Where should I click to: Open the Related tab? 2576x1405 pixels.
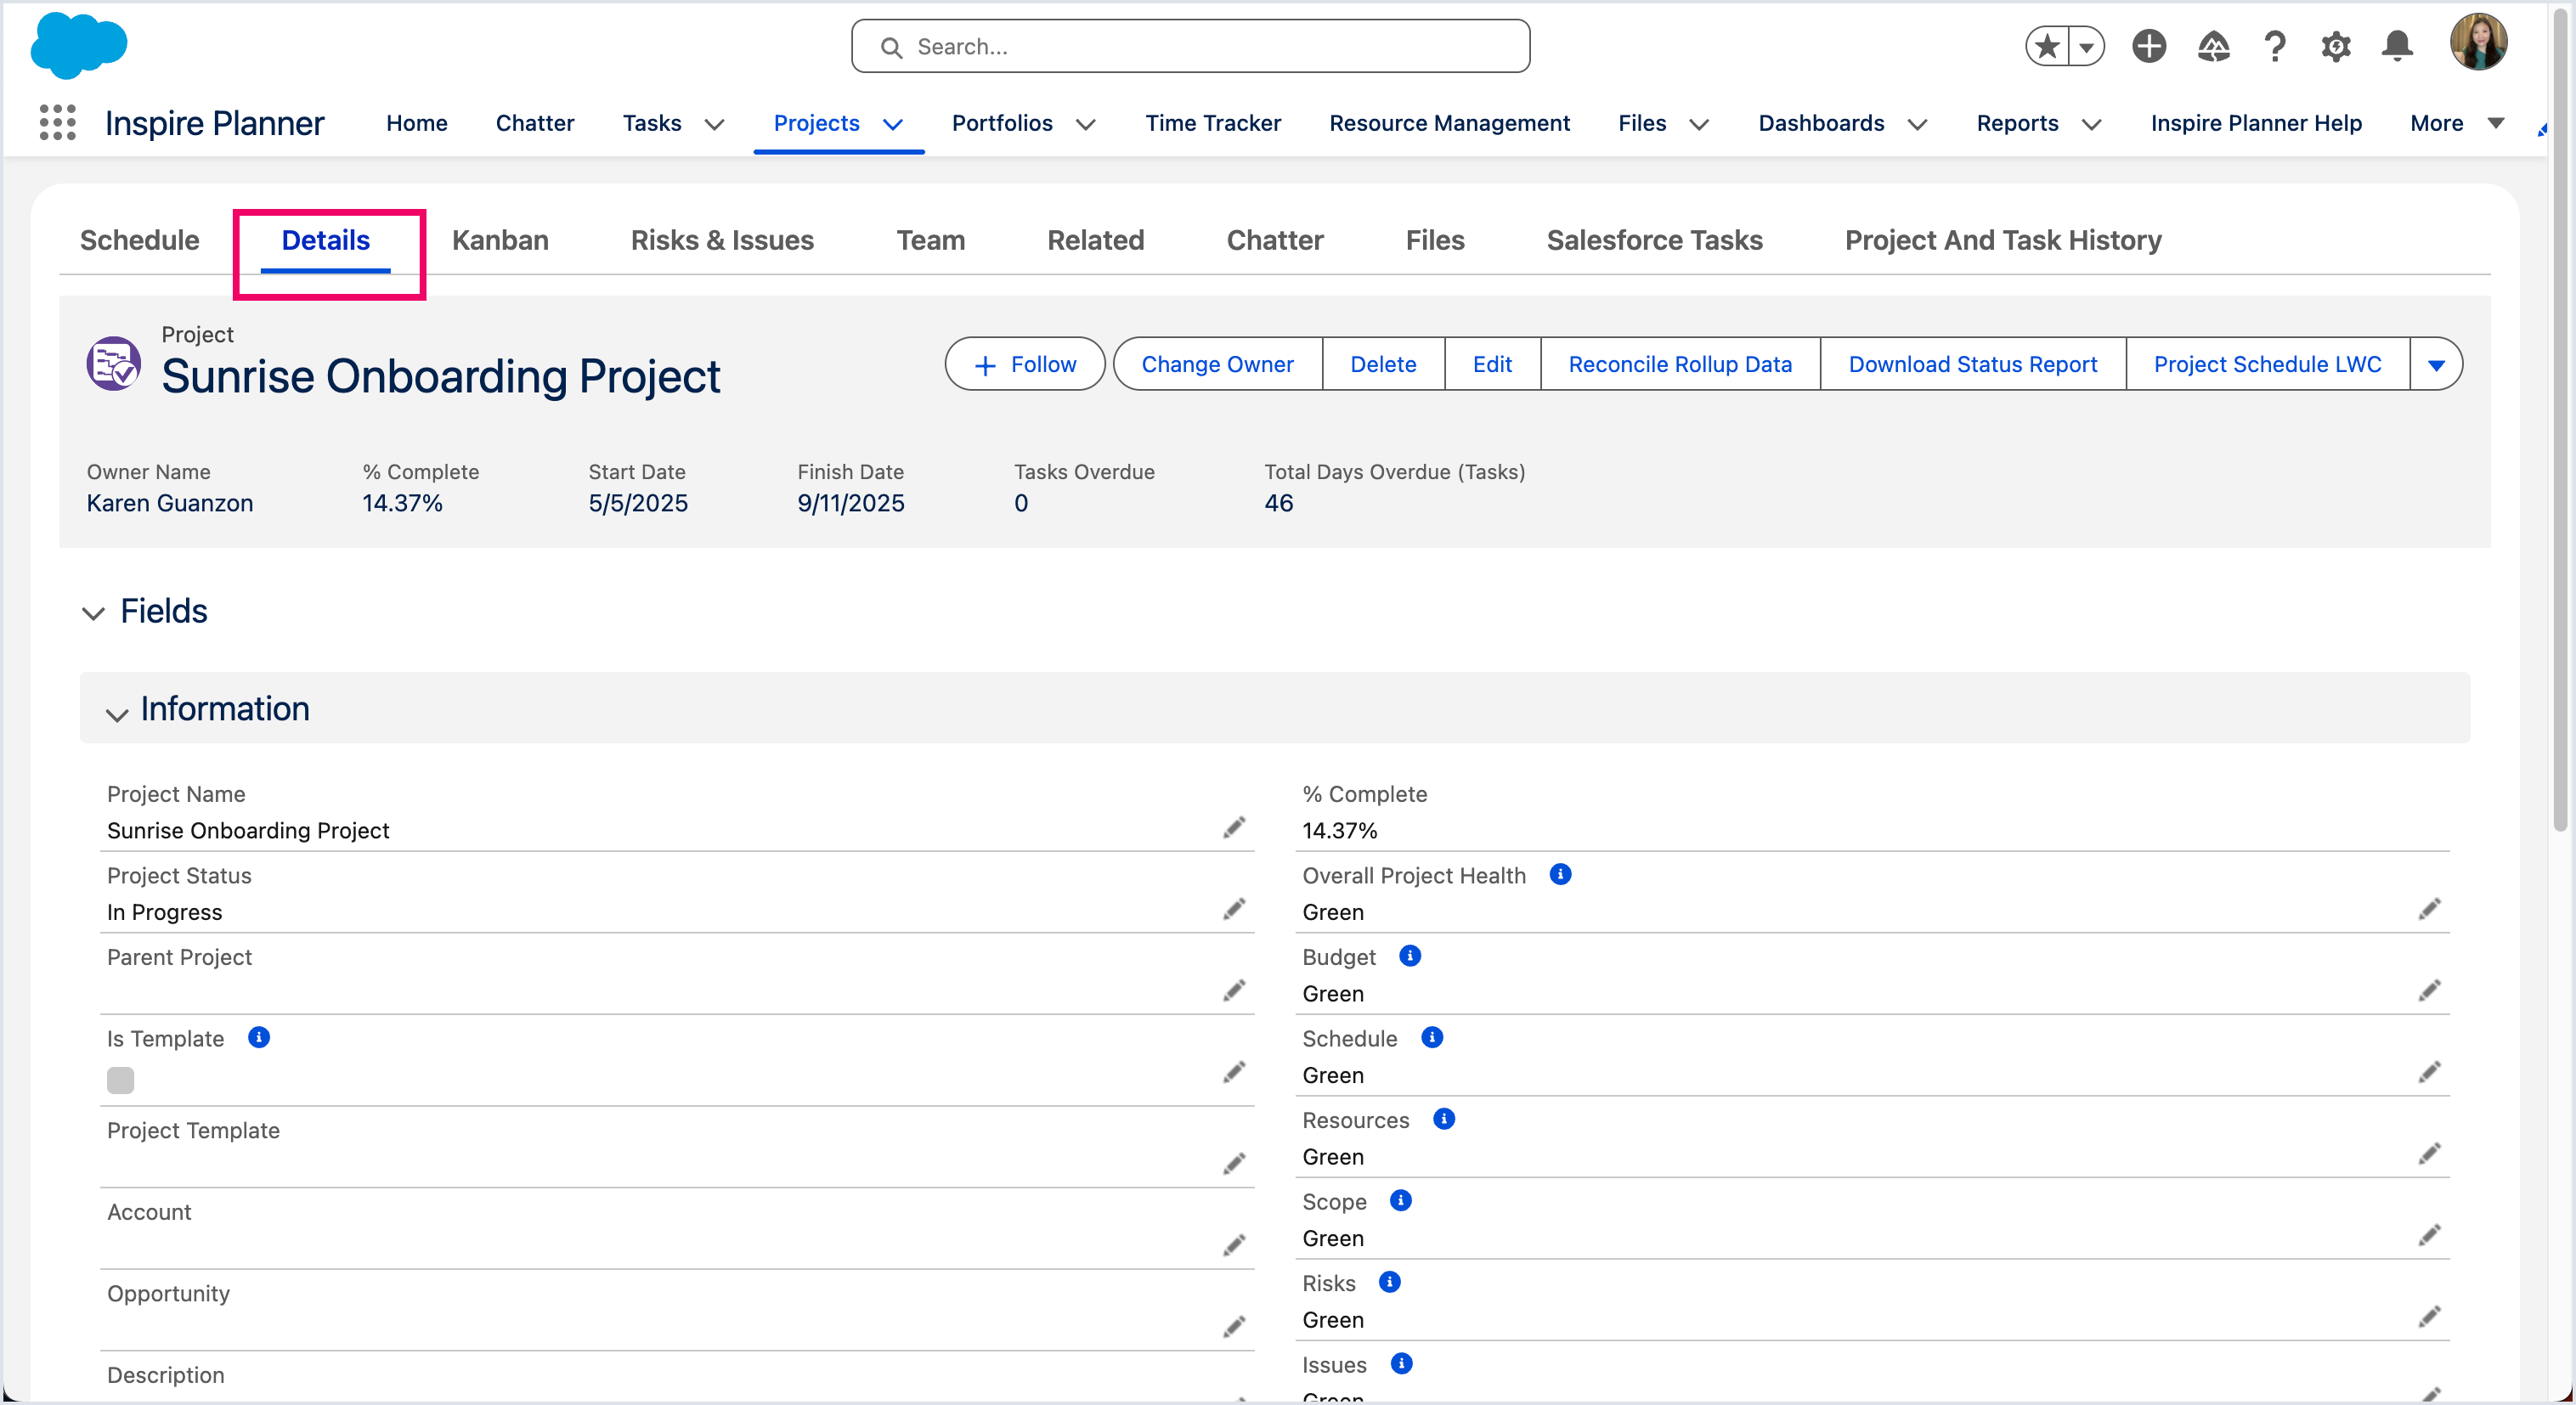coord(1095,240)
